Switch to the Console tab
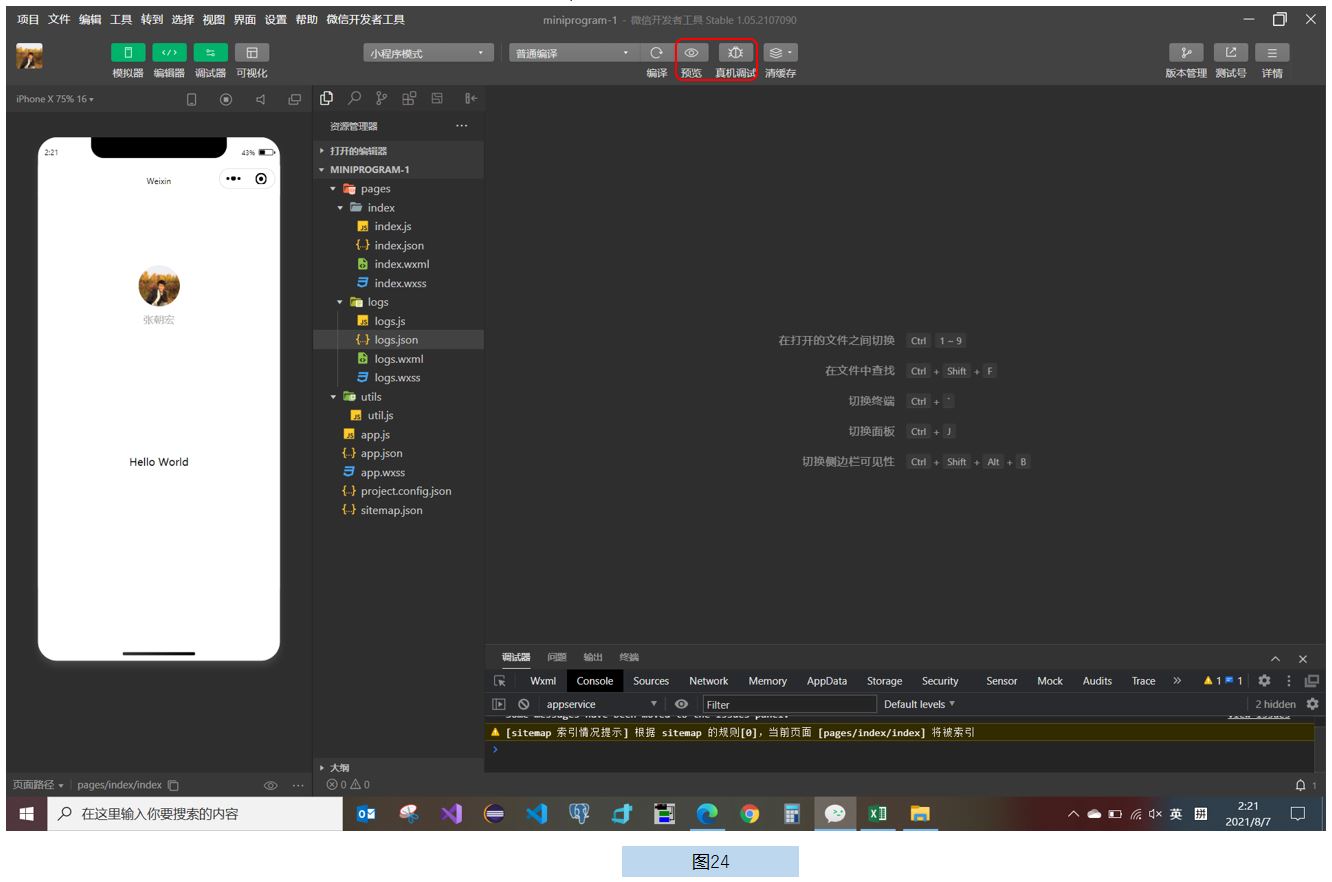Image resolution: width=1332 pixels, height=882 pixels. [x=595, y=681]
